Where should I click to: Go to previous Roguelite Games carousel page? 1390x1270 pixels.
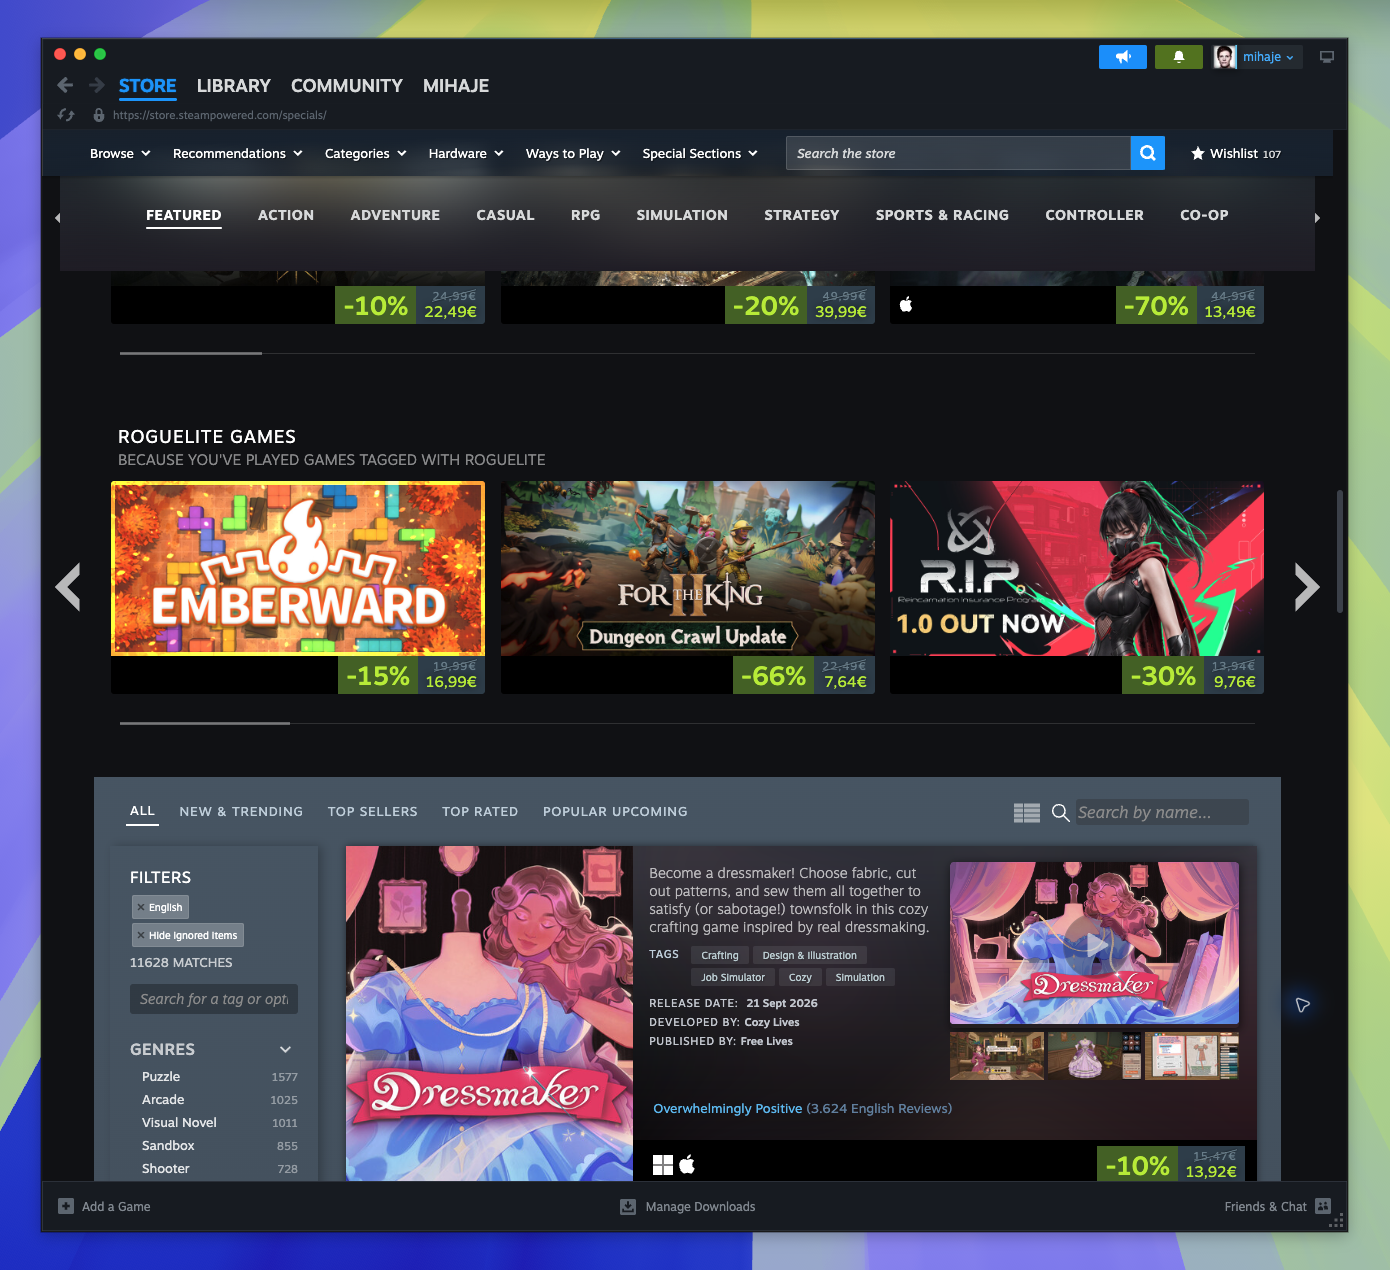(x=68, y=587)
